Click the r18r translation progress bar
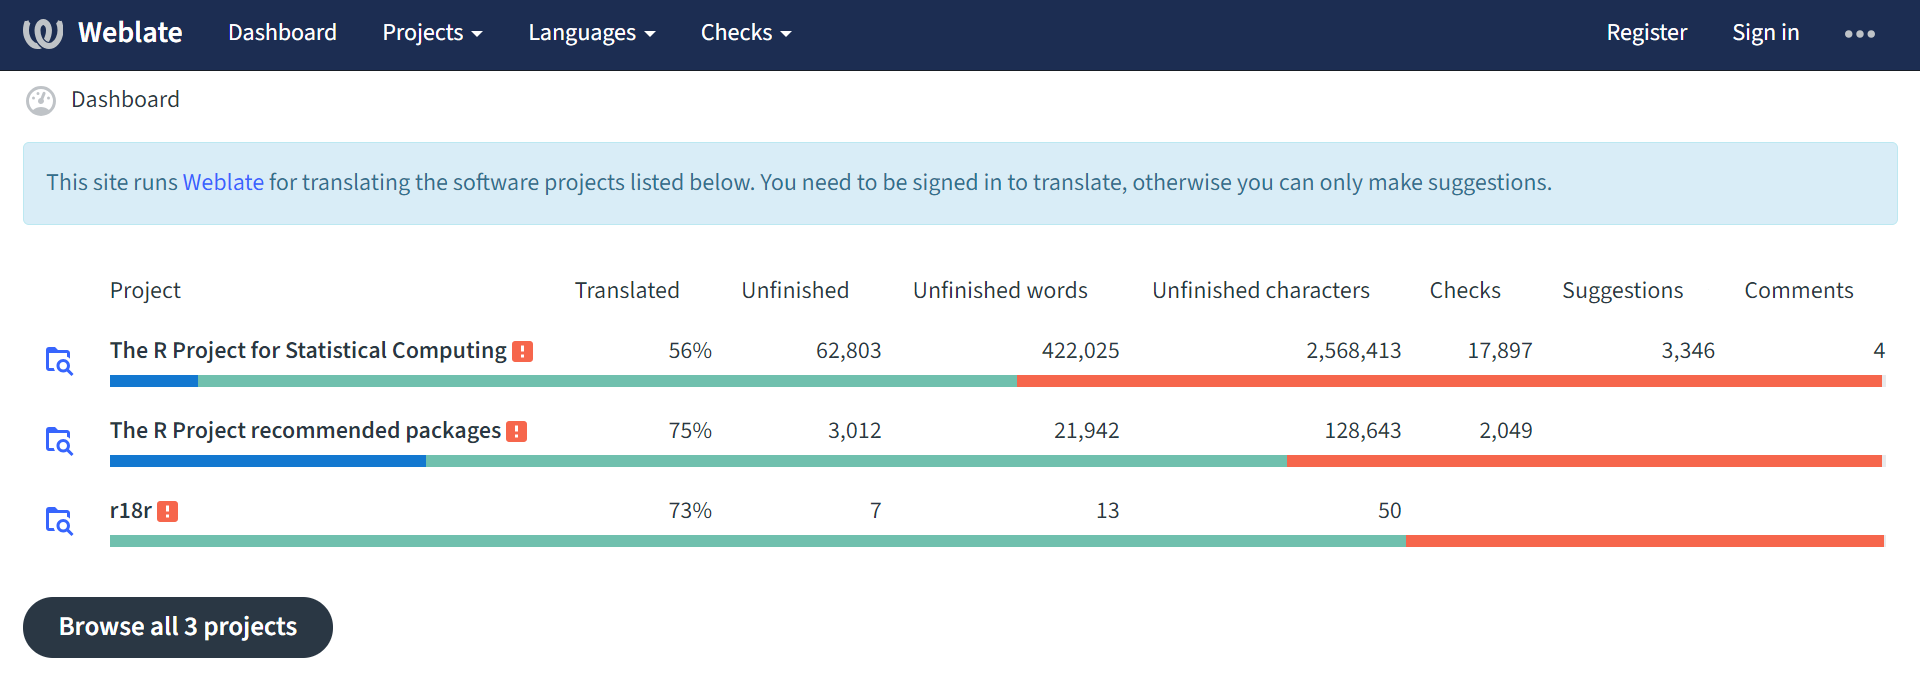 (996, 541)
